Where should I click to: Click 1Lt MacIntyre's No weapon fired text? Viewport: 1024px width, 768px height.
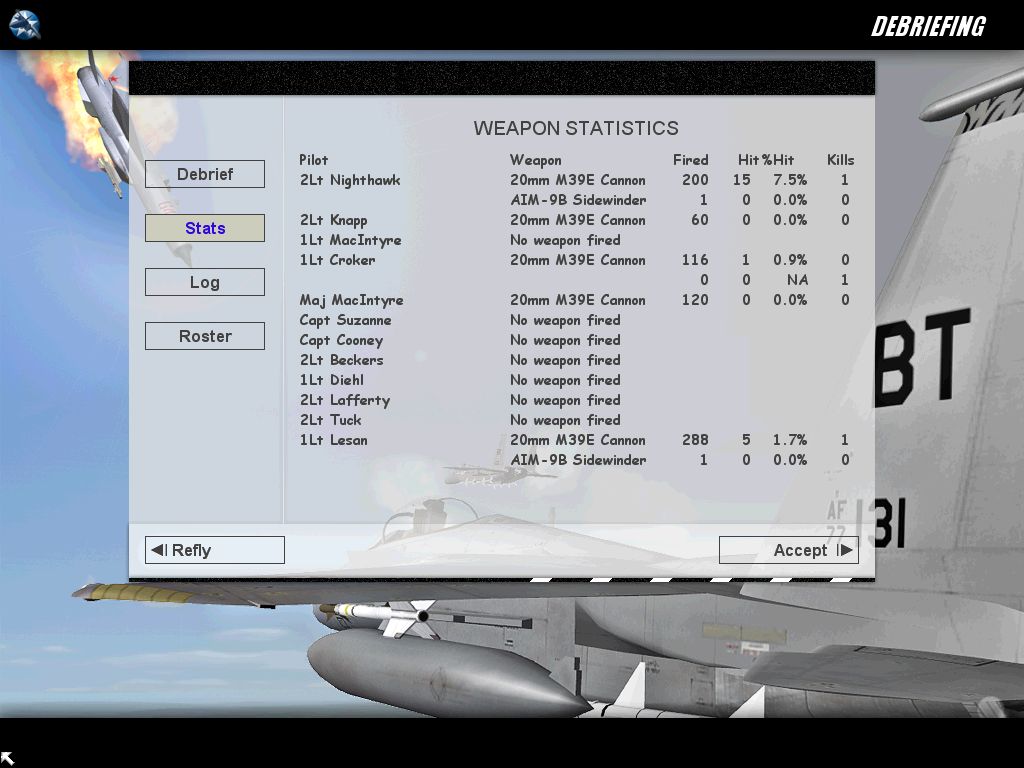(566, 240)
